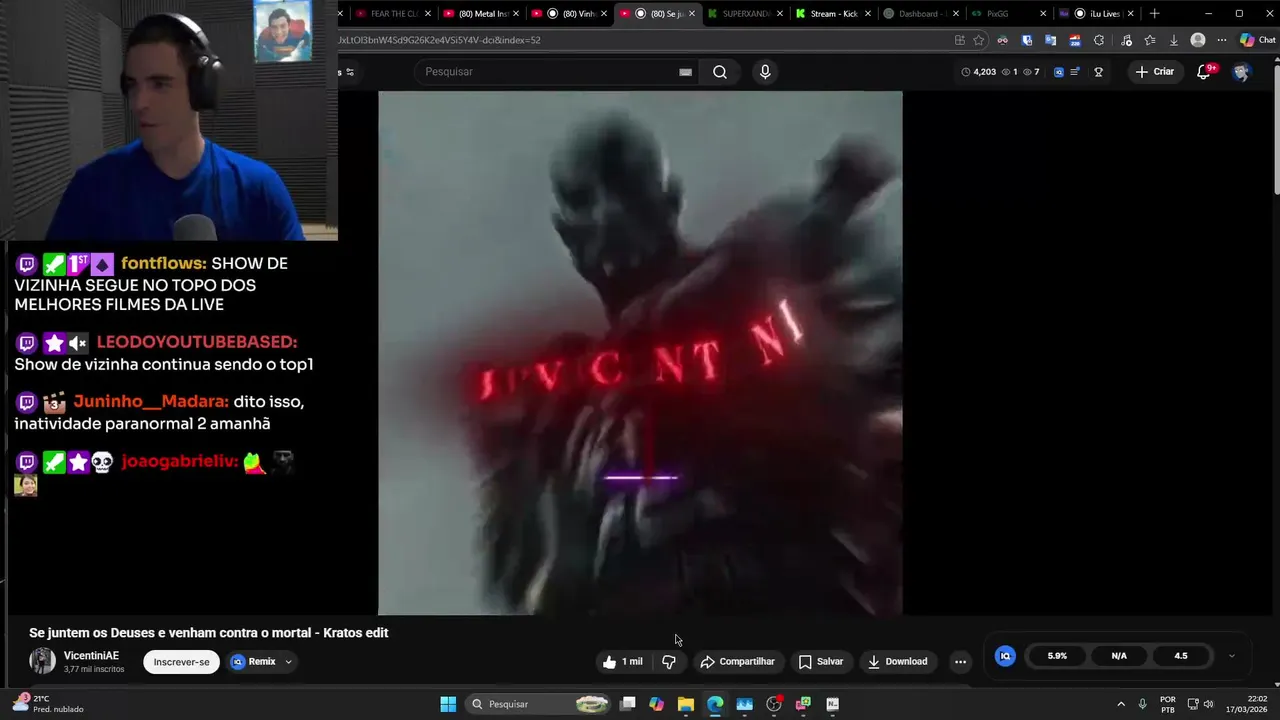Screen dimensions: 1280x720
Task: Click the 5.9% vidIQ score pill
Action: click(x=1057, y=656)
